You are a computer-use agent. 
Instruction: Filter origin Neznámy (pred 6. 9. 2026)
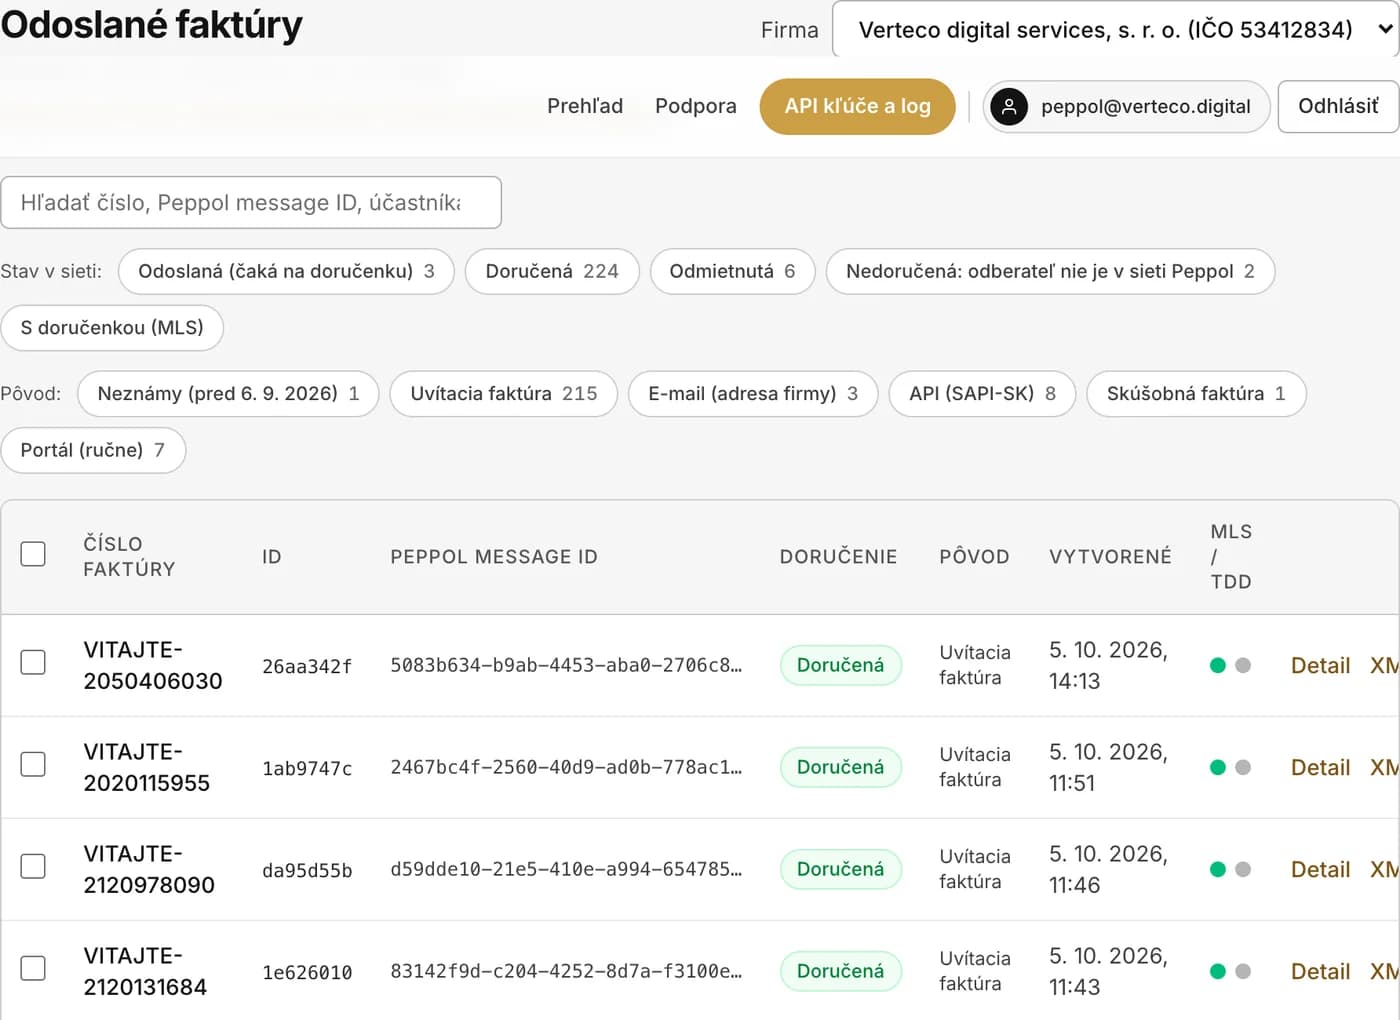(x=228, y=394)
